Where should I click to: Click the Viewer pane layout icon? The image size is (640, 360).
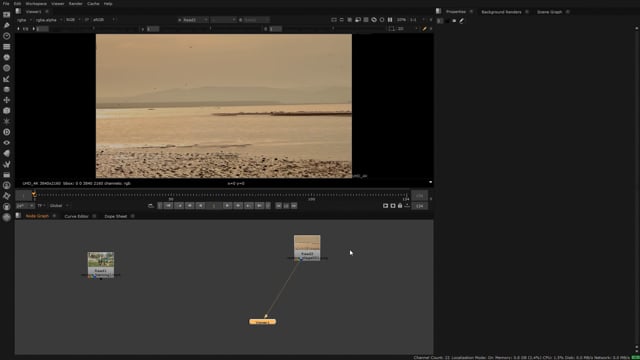[18, 11]
